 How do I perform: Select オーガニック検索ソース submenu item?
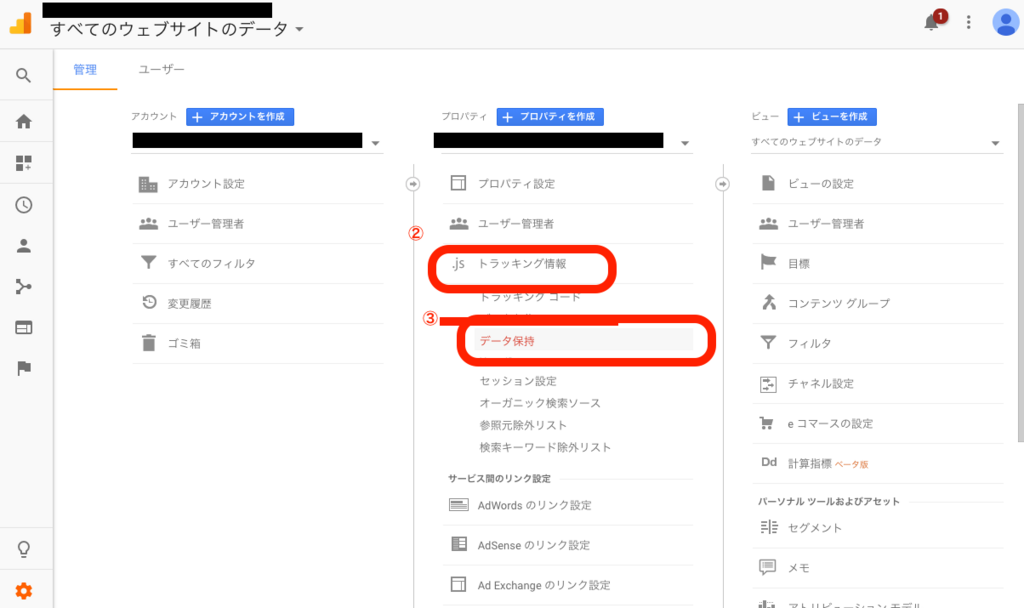(540, 403)
